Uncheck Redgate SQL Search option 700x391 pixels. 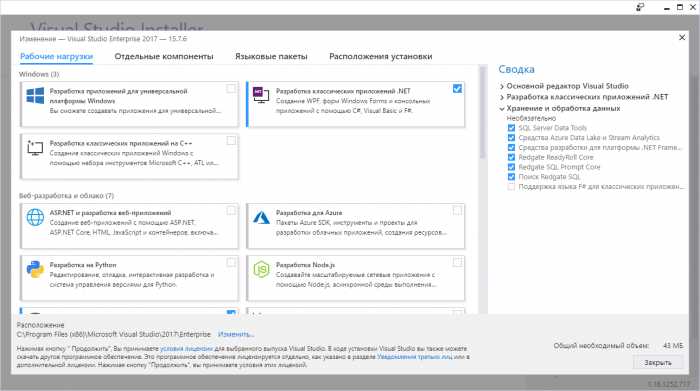click(511, 177)
